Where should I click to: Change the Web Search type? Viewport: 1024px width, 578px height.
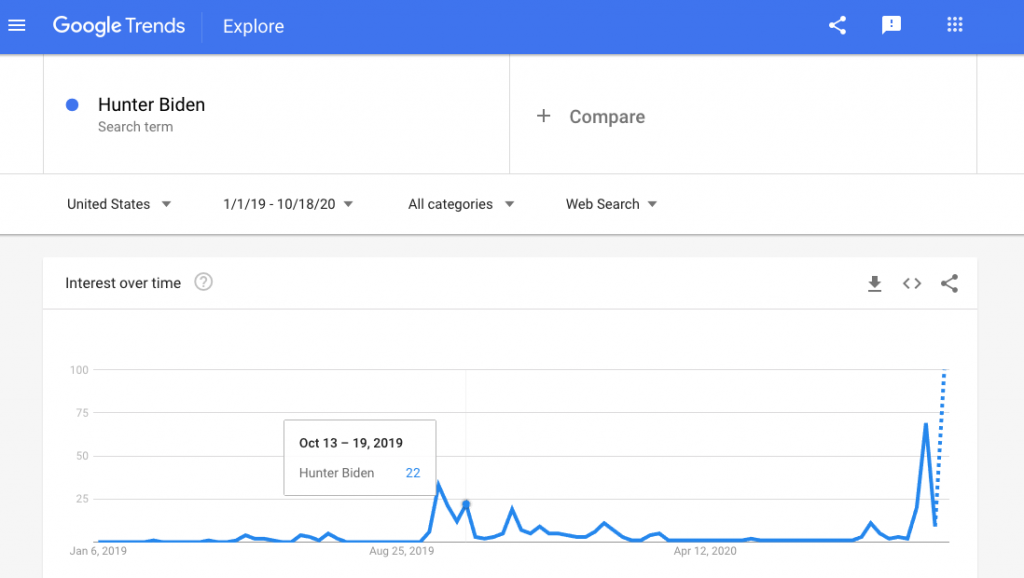pos(610,204)
